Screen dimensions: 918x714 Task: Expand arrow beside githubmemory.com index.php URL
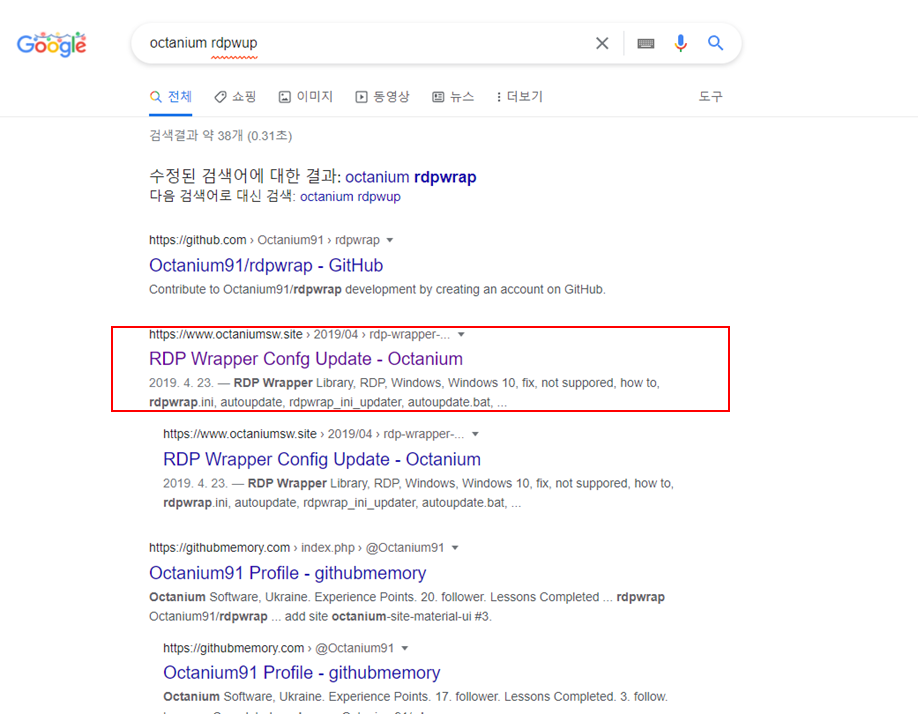pyautogui.click(x=455, y=548)
